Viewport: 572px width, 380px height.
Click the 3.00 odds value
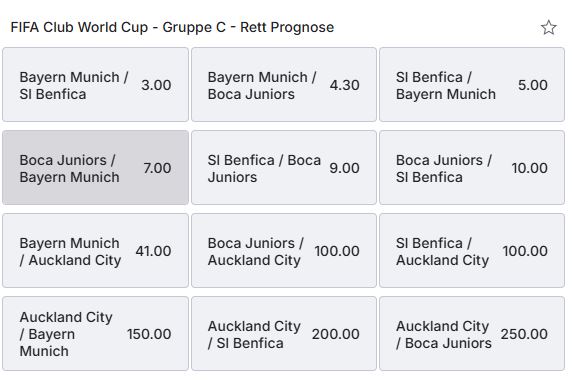coord(156,85)
